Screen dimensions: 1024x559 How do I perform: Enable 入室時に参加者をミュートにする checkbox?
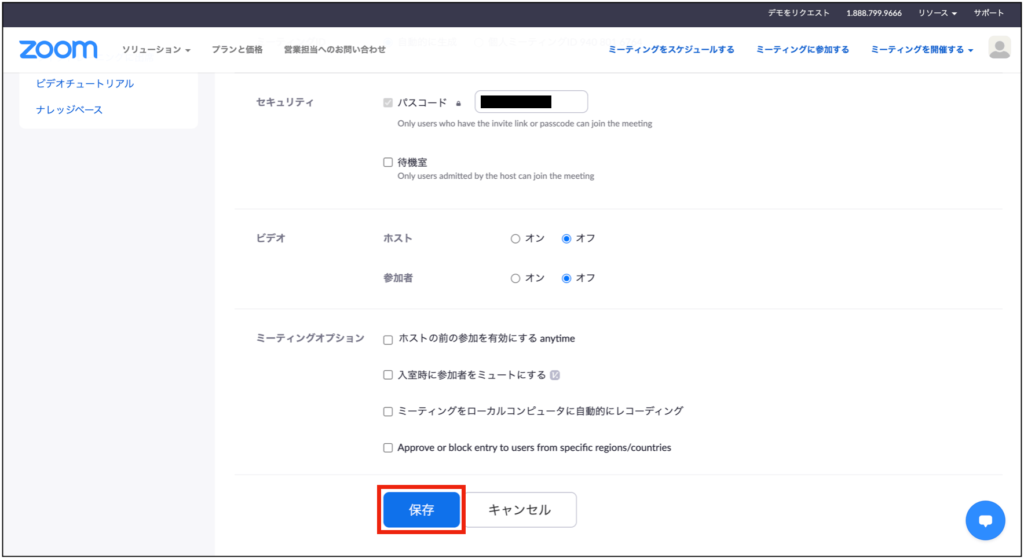pyautogui.click(x=388, y=375)
